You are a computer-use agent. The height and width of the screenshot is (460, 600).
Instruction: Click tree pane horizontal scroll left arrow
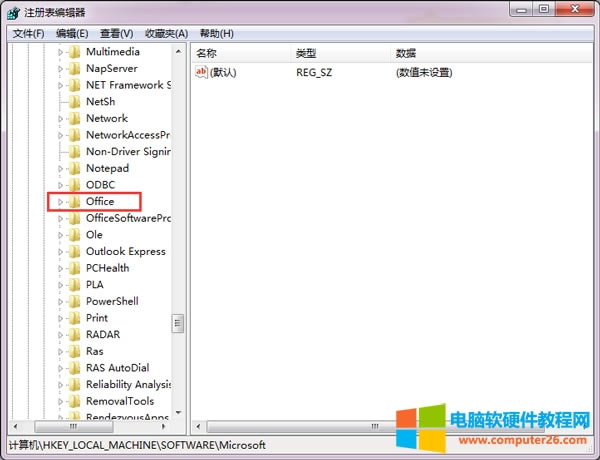(15, 426)
